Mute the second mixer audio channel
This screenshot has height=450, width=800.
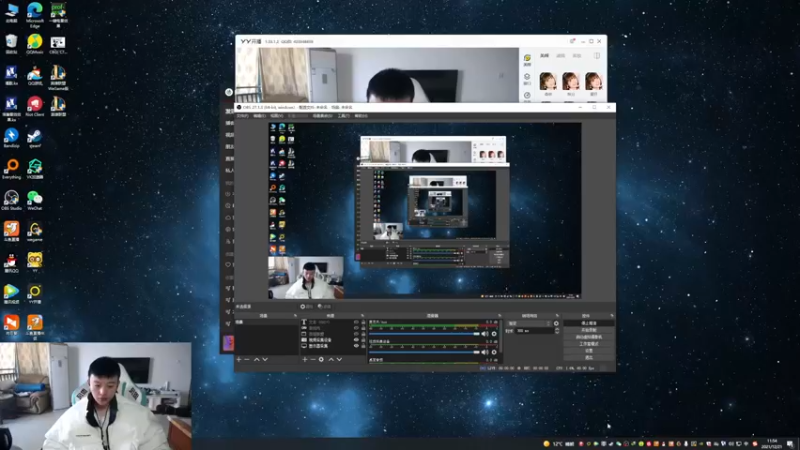tap(485, 352)
